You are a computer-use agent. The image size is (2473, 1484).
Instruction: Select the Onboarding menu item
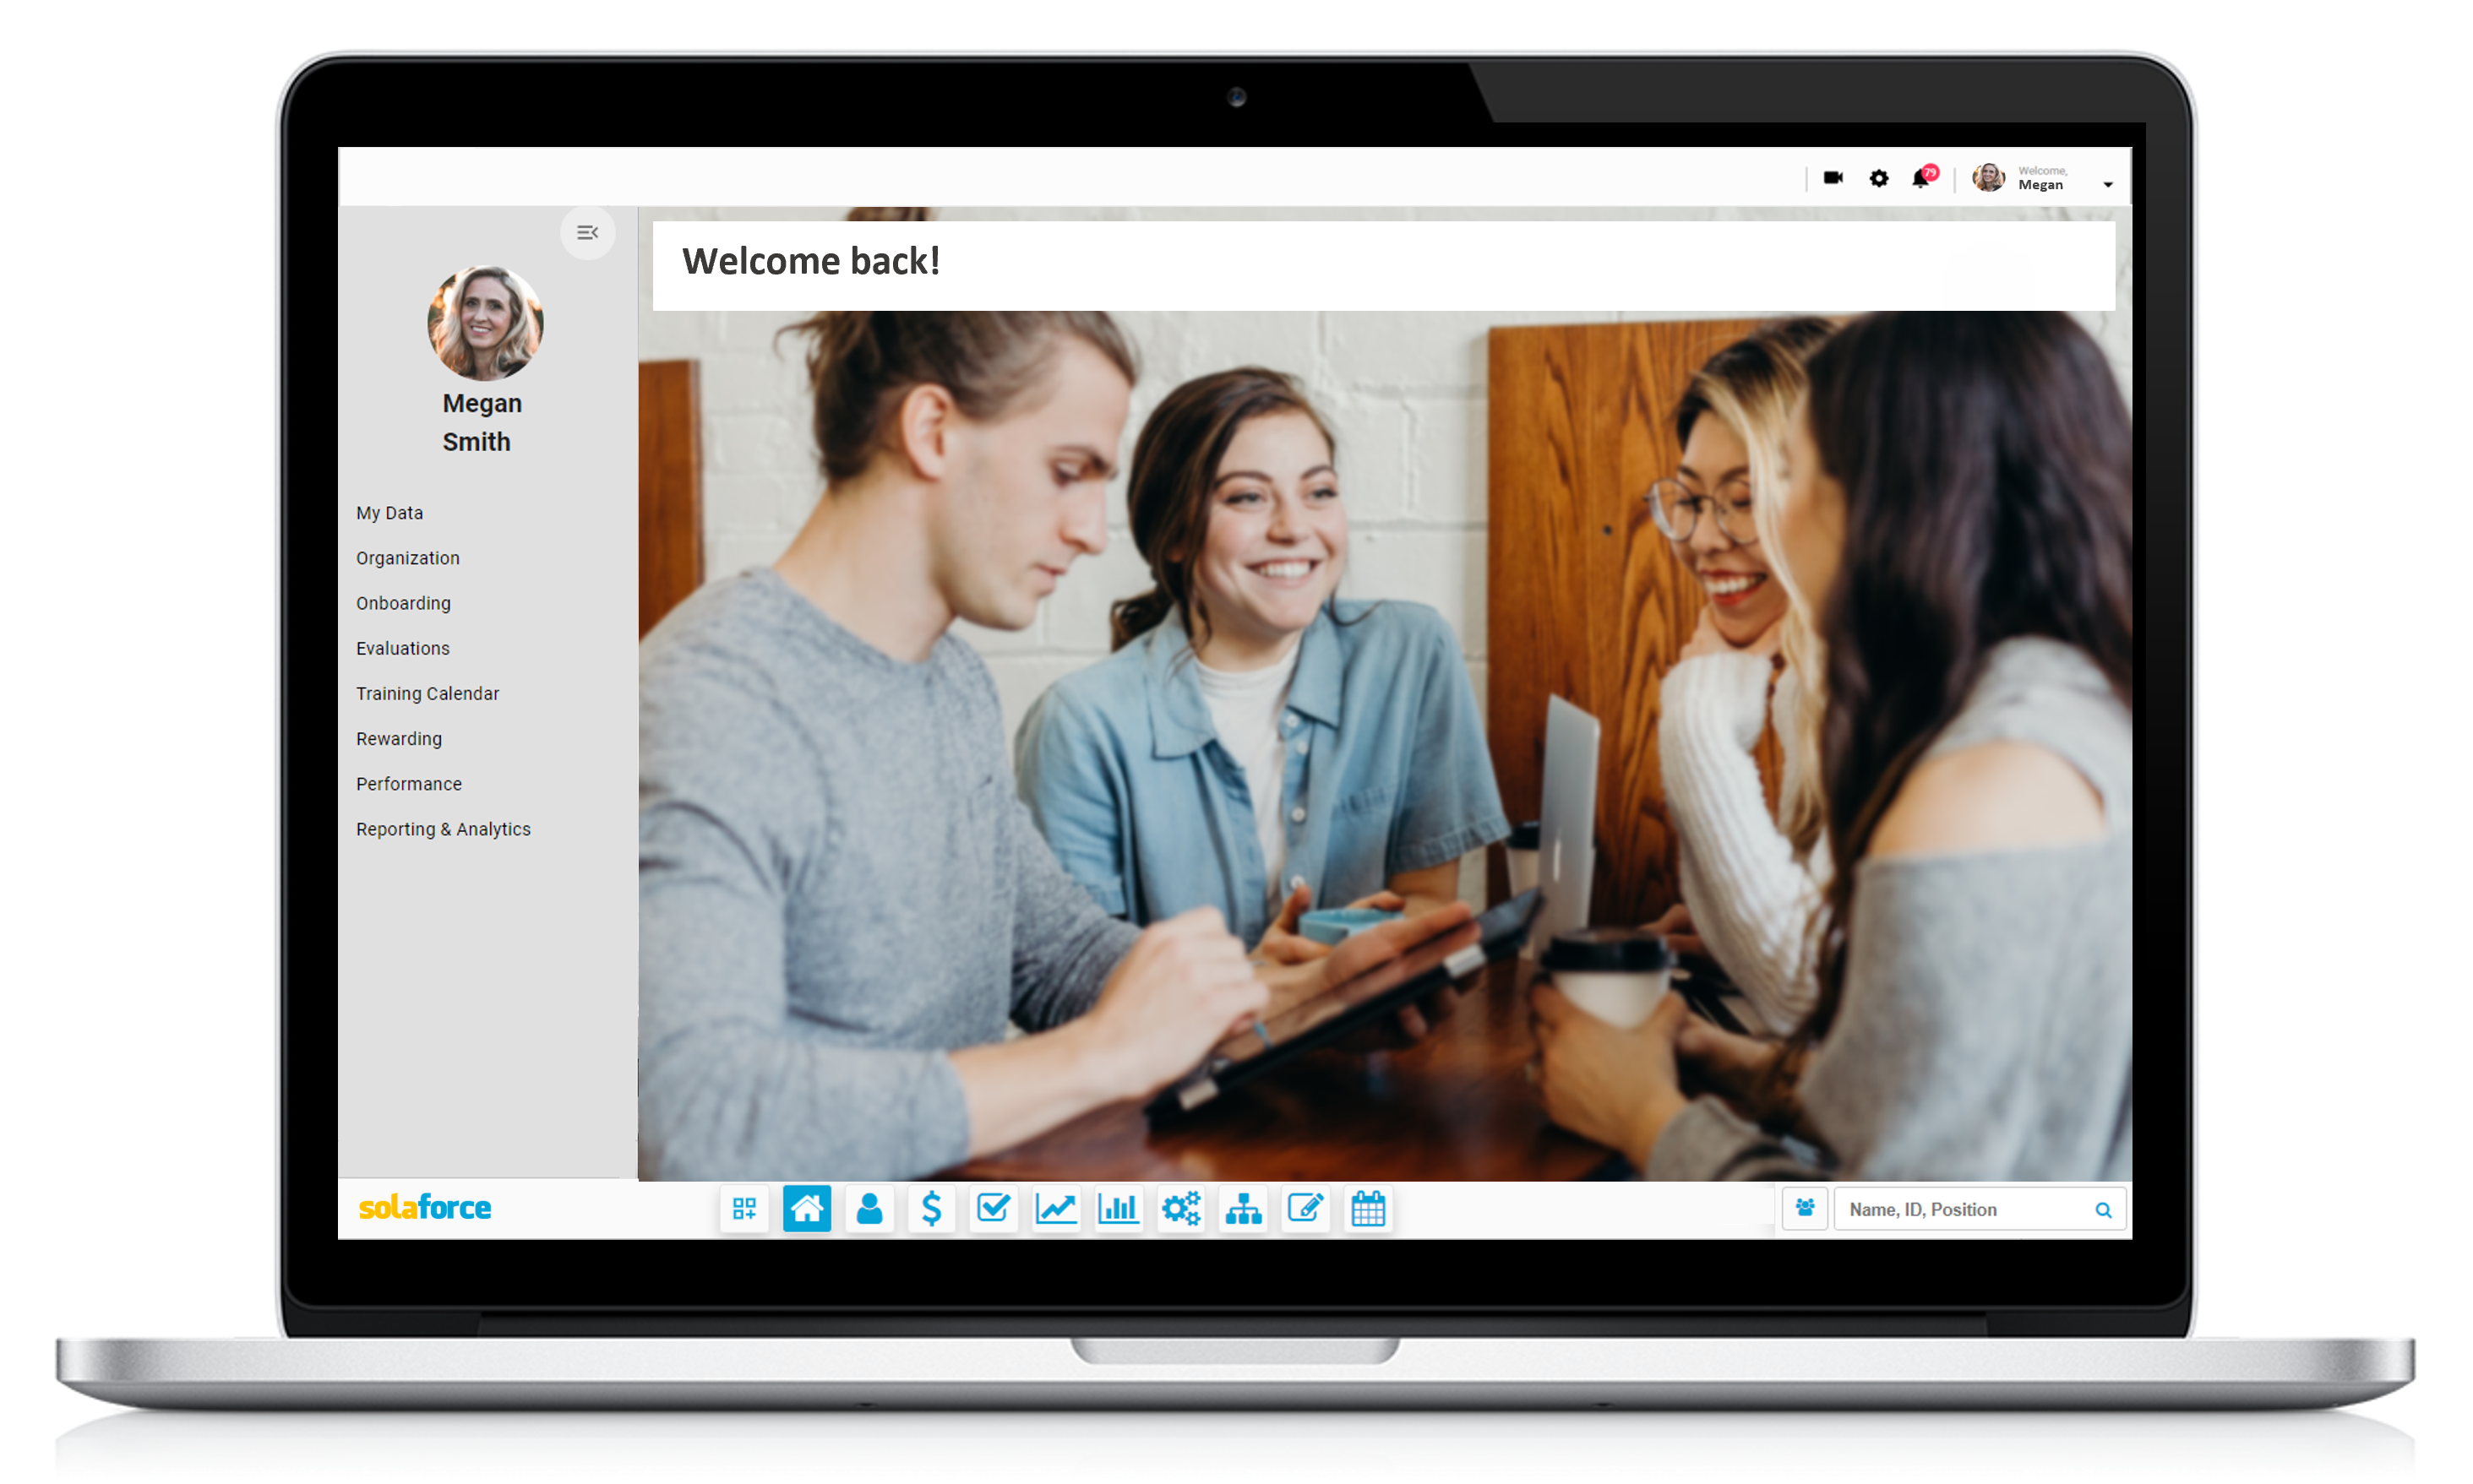[403, 602]
